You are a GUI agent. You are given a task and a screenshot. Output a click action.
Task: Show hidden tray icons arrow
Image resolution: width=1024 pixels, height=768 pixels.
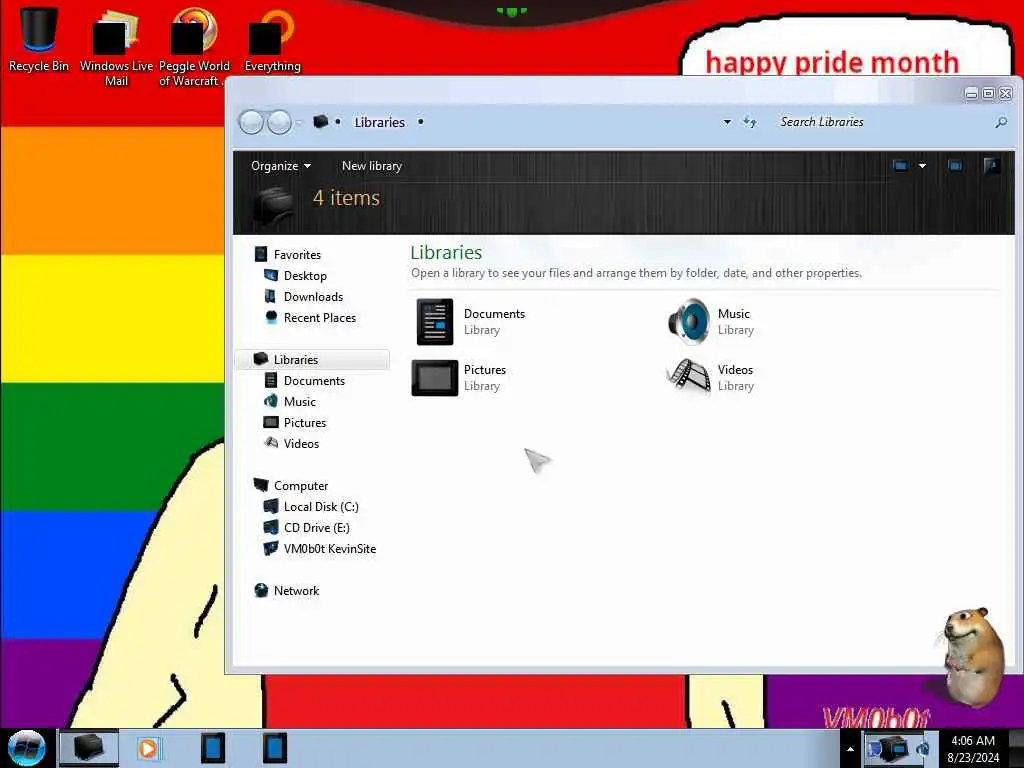[850, 749]
